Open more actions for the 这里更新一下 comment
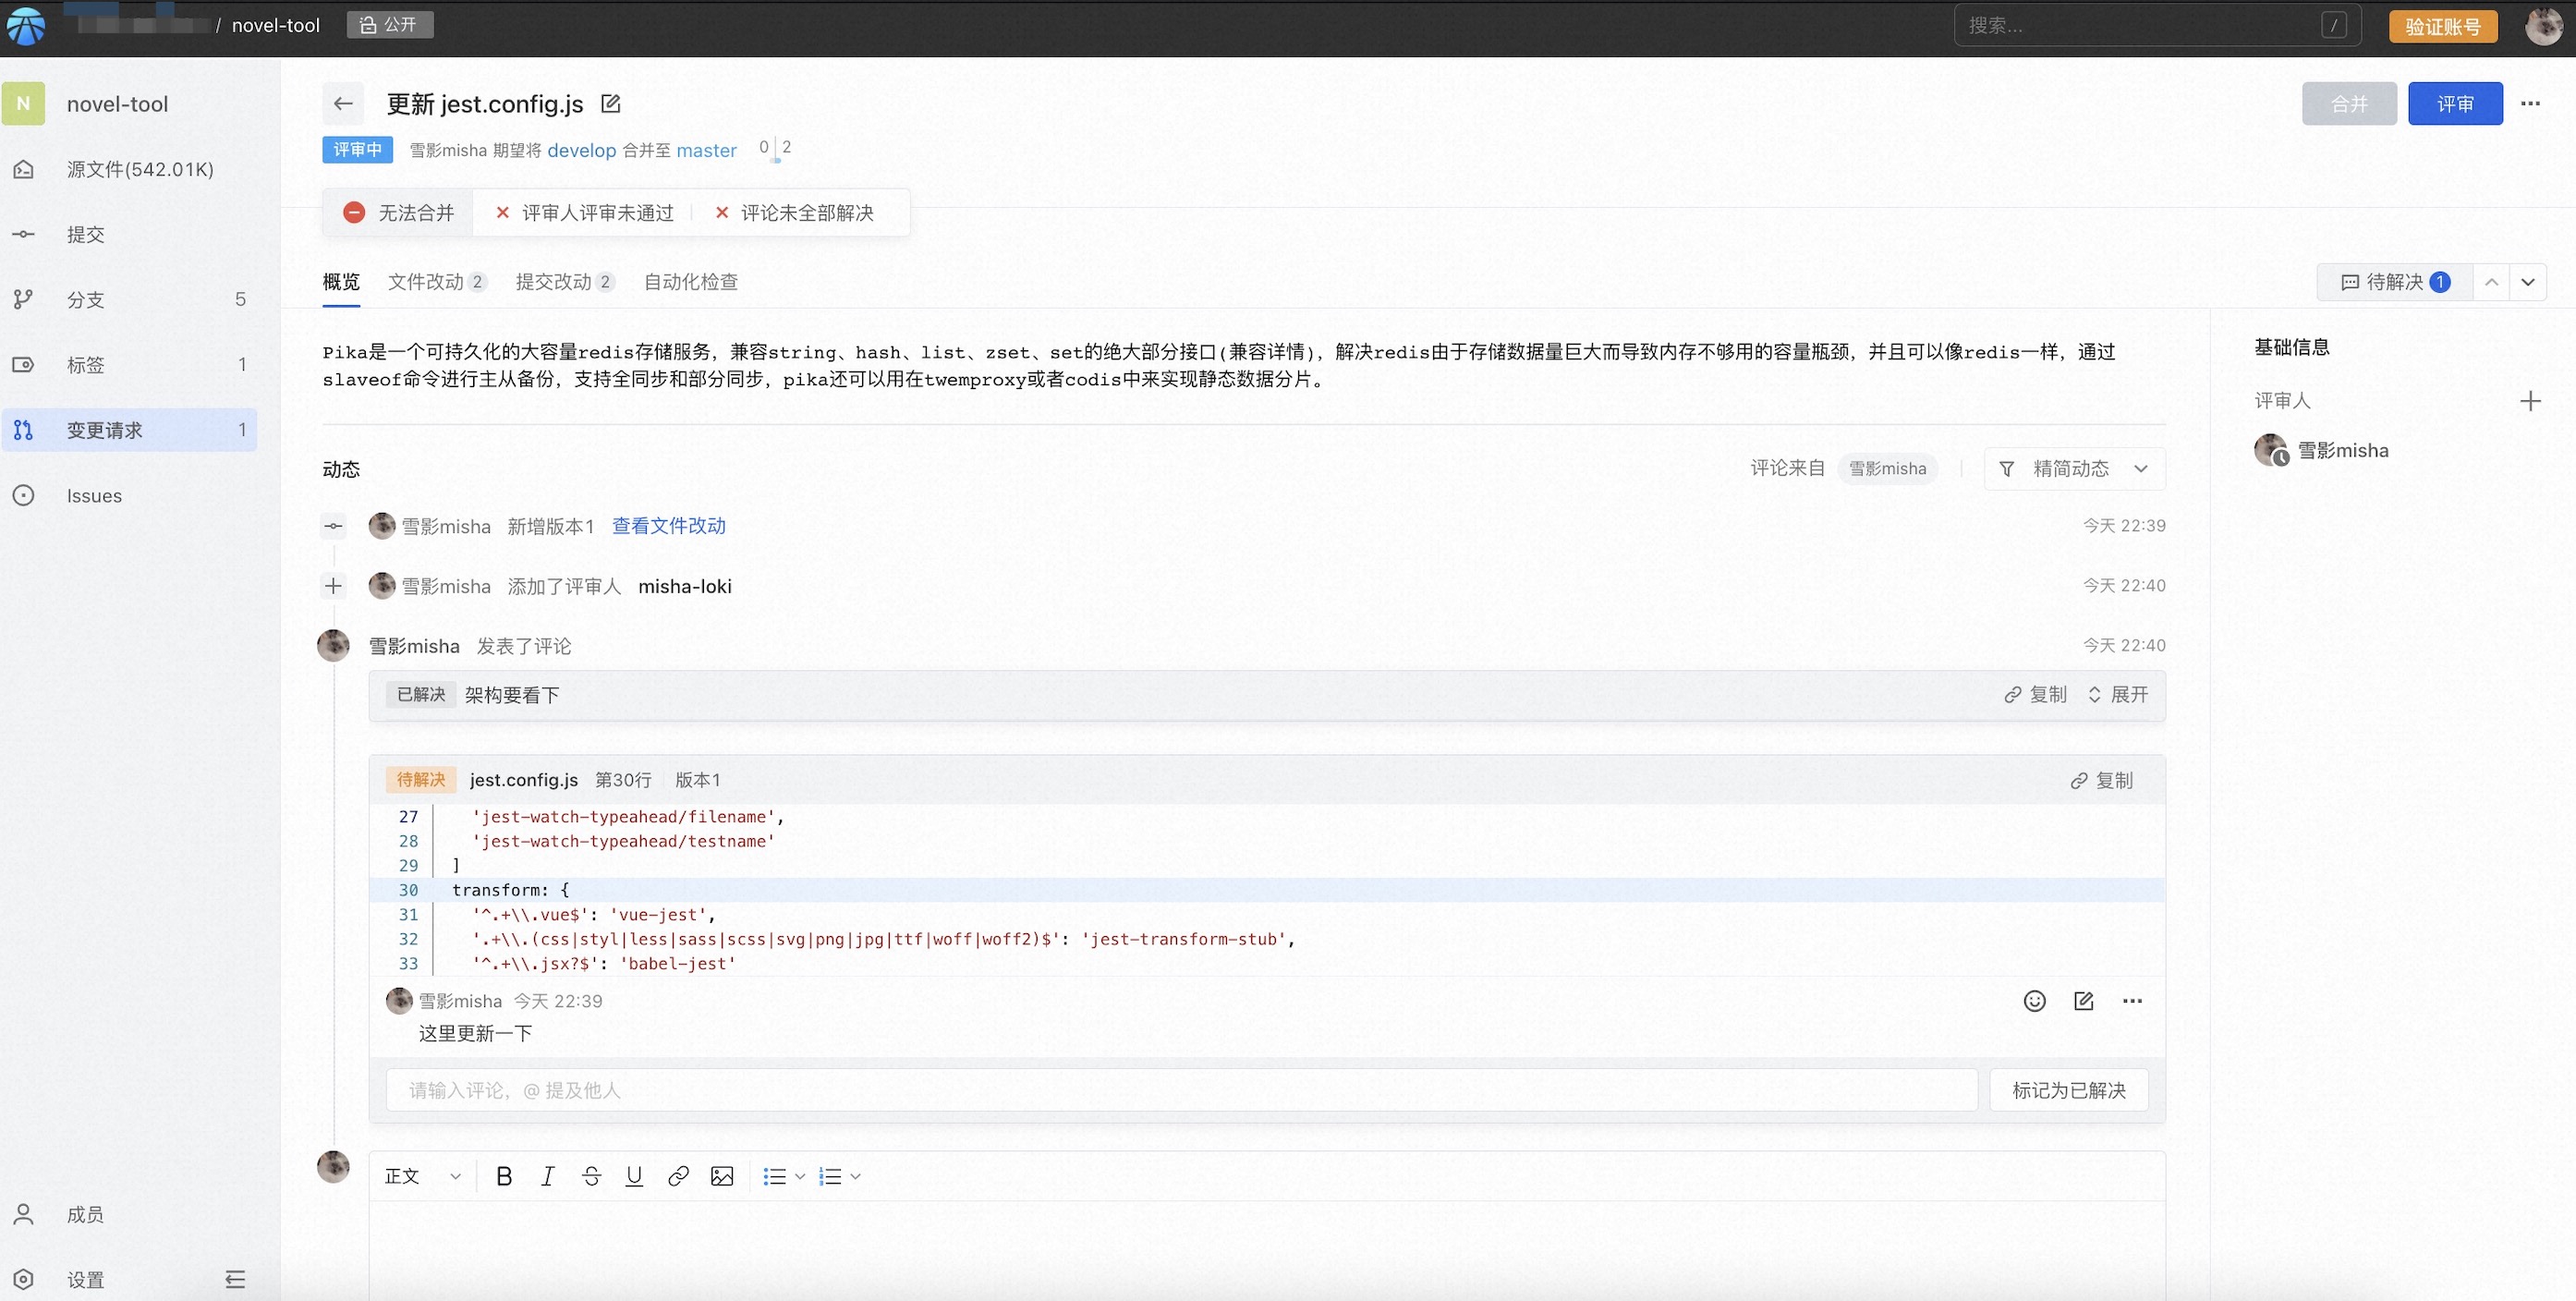2576x1301 pixels. pos(2132,1001)
